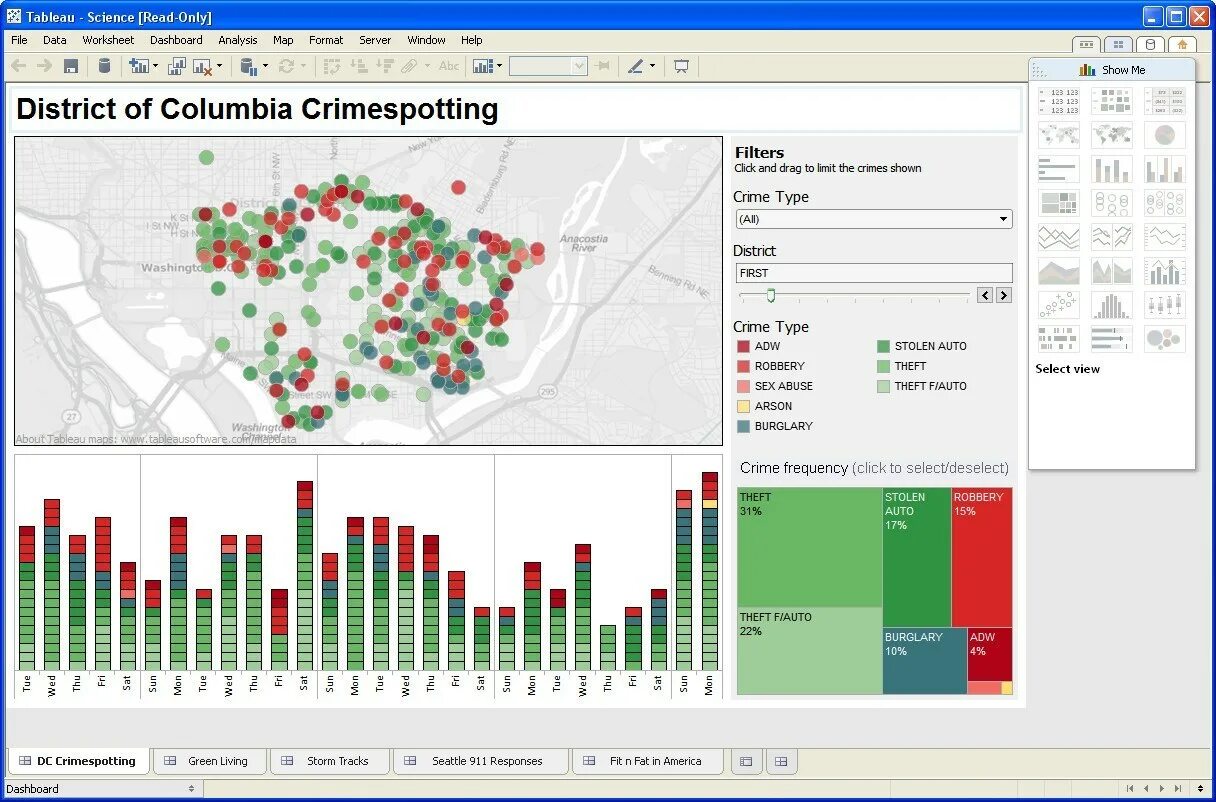Switch to the Fit n Fat in America tab
This screenshot has width=1216, height=802.
click(x=646, y=761)
